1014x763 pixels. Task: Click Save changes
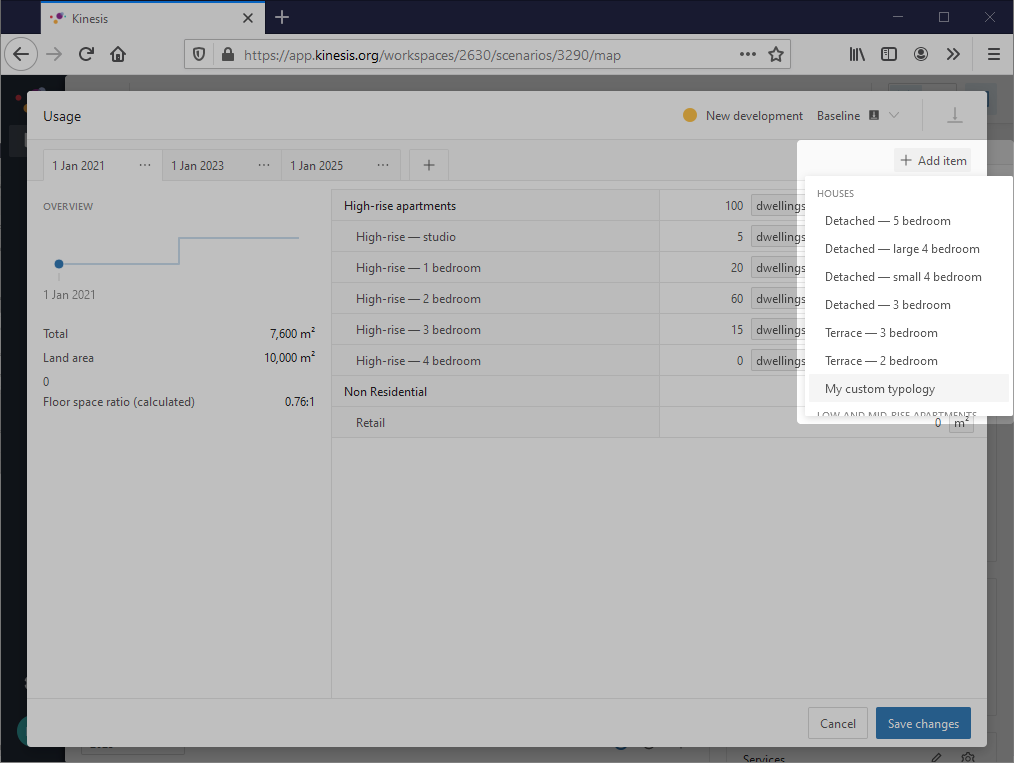(923, 724)
